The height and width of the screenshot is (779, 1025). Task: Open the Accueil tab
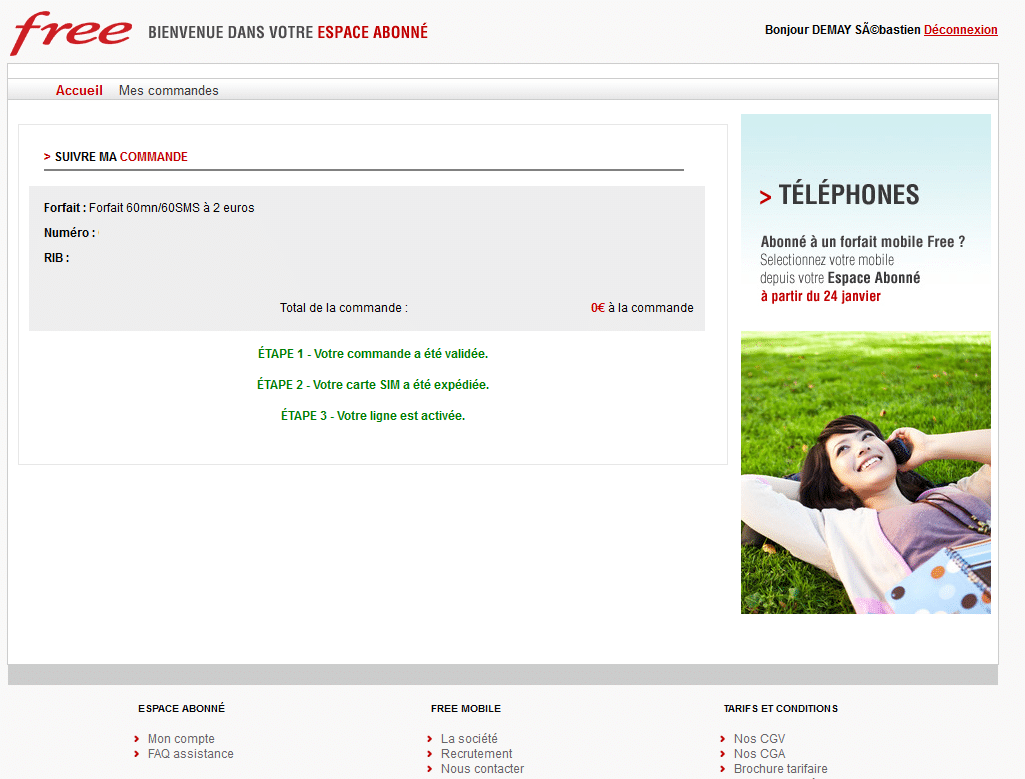79,90
